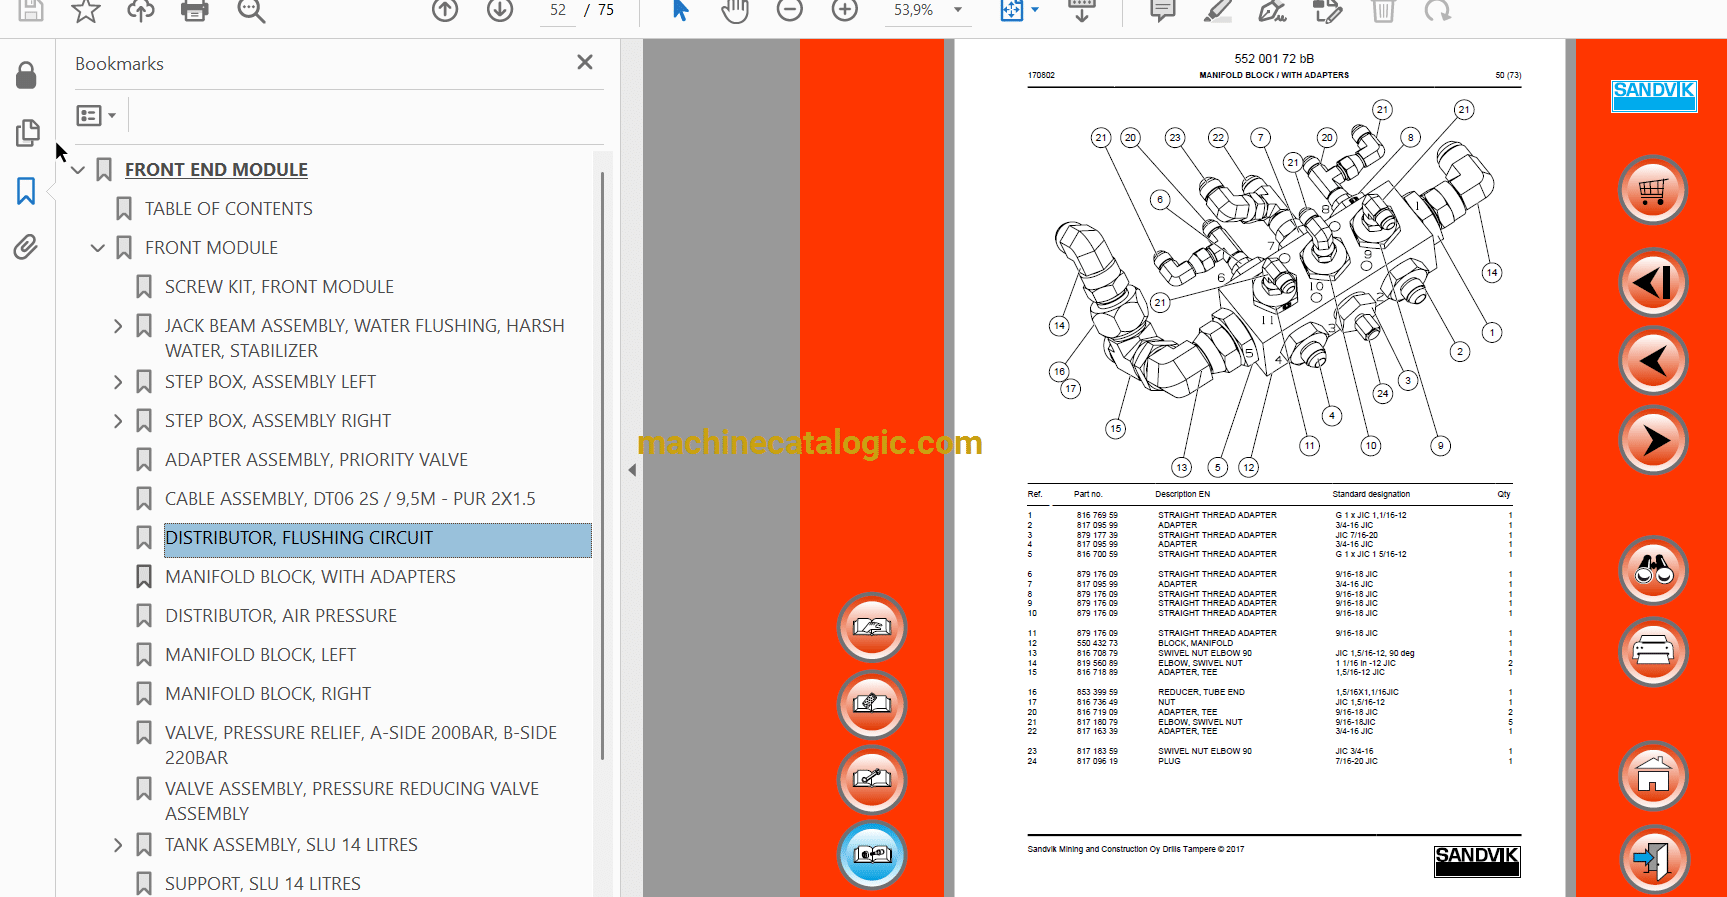Image resolution: width=1727 pixels, height=897 pixels.
Task: Collapse the FRONT MODULE bookmark node
Action: (98, 248)
